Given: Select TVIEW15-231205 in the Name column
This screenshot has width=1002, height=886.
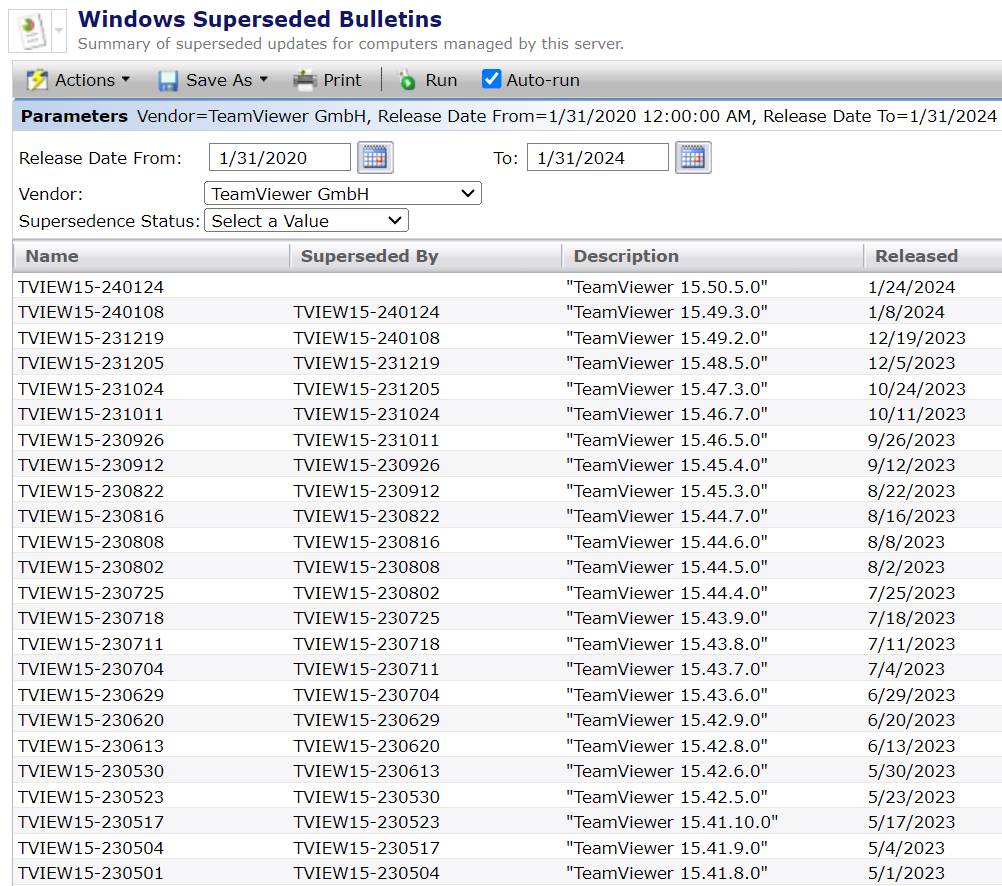Looking at the screenshot, I should tap(91, 363).
